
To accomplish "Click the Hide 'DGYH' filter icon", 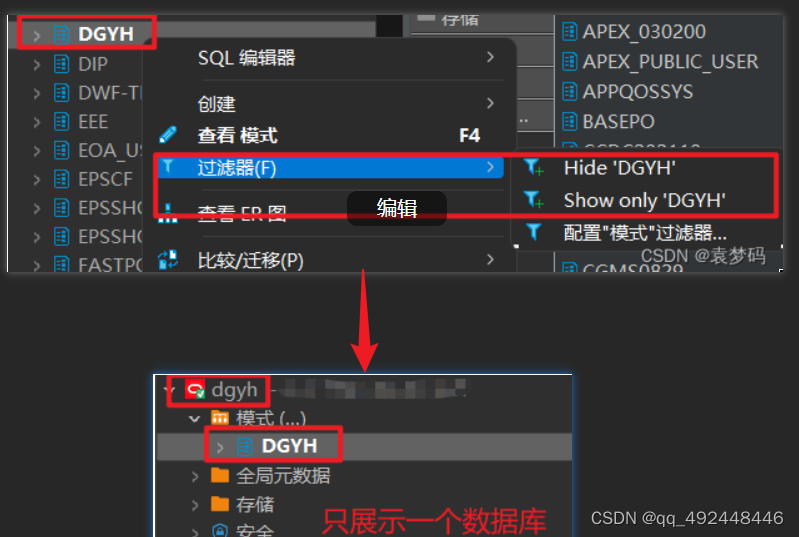I will tap(534, 167).
